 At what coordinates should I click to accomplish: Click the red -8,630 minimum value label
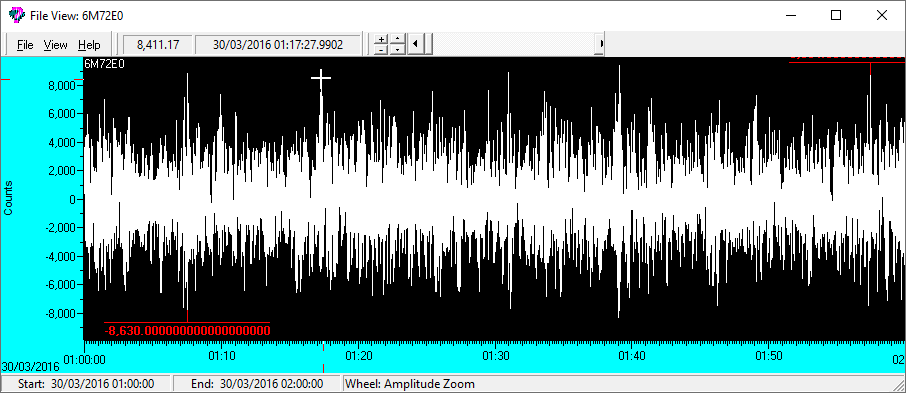coord(187,331)
